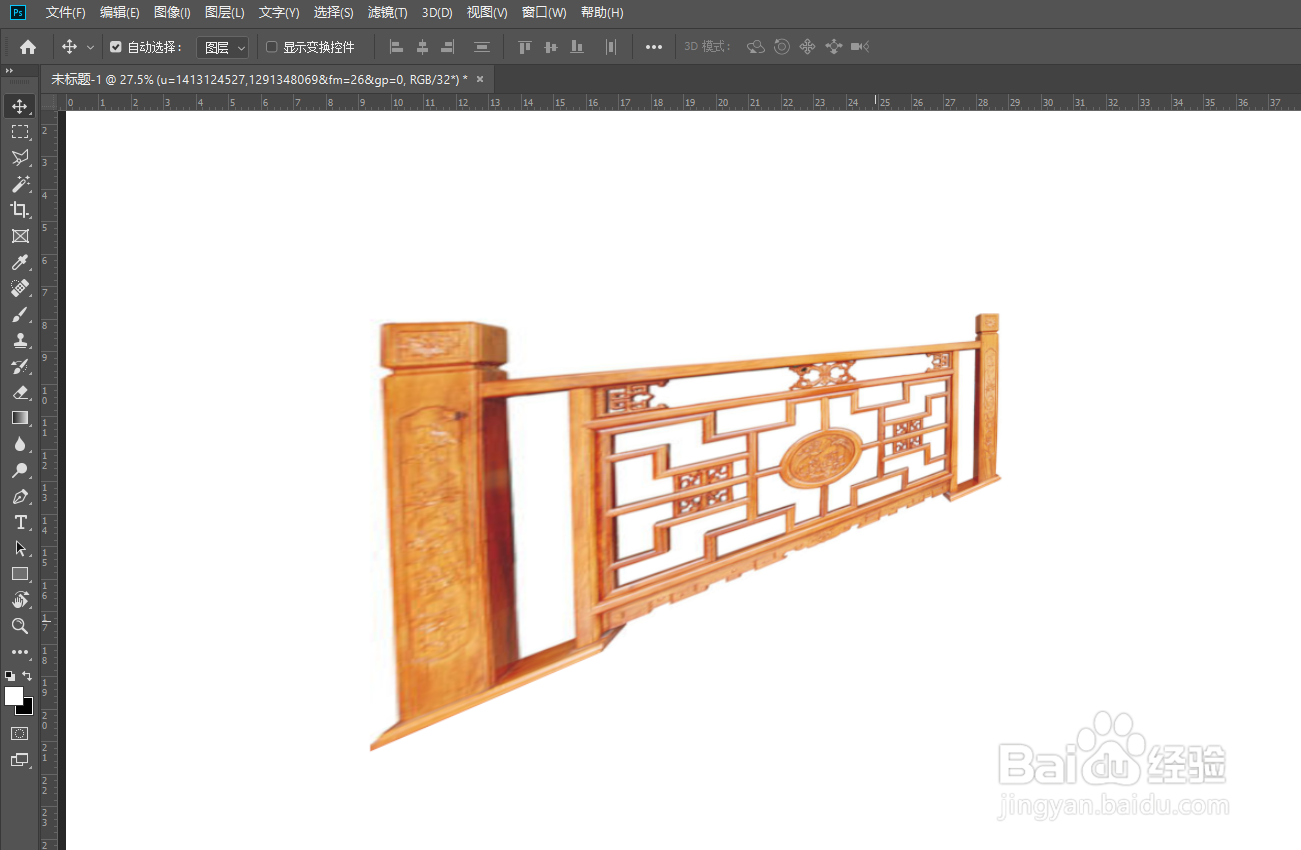Align bottom edges
Viewport: 1301px width, 850px height.
pos(577,47)
